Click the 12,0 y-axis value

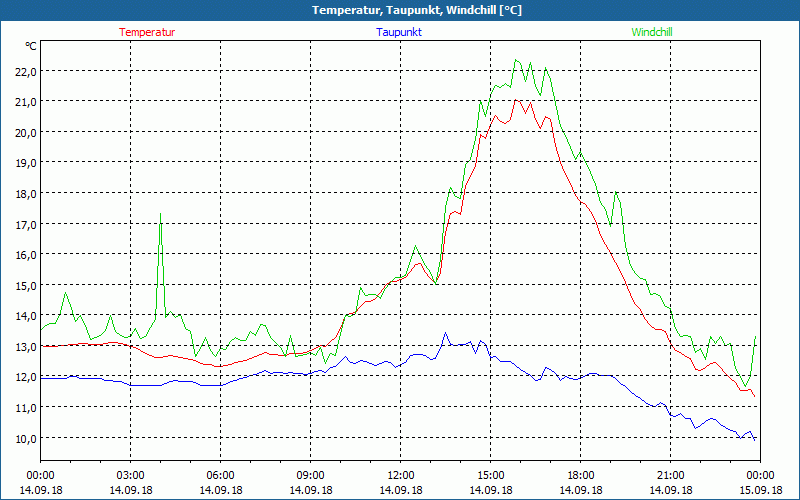coord(27,377)
